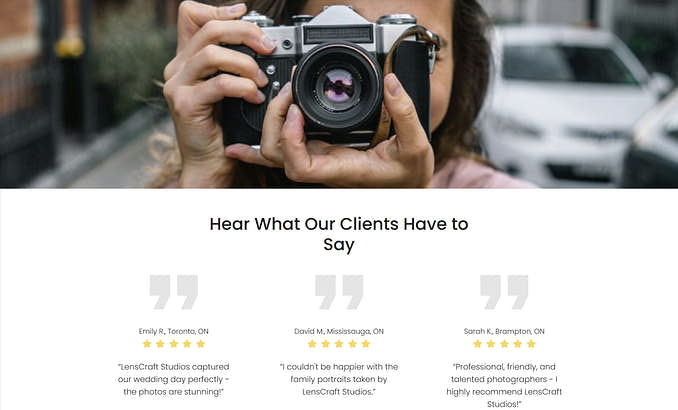Select the middle star under Emily R.
This screenshot has height=410, width=678.
(x=174, y=344)
